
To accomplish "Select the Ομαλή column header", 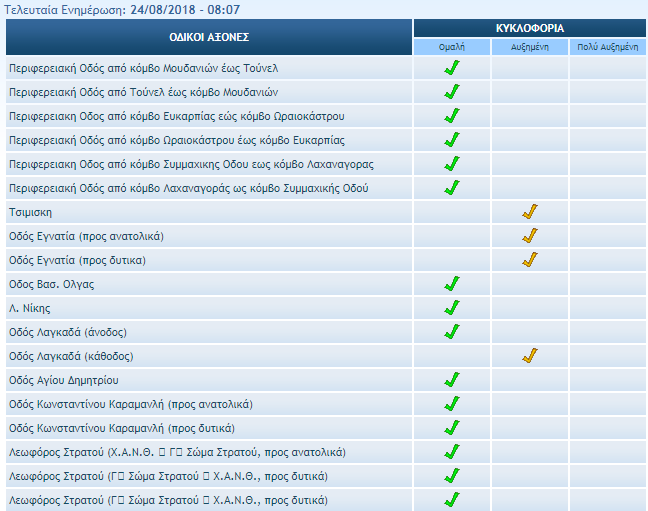I will click(452, 47).
